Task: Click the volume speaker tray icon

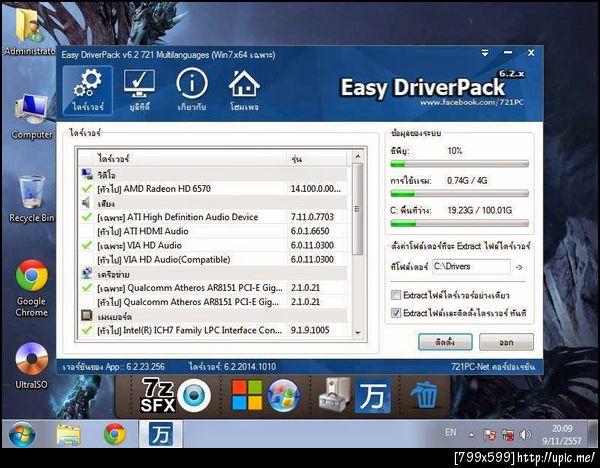Action: tap(525, 434)
